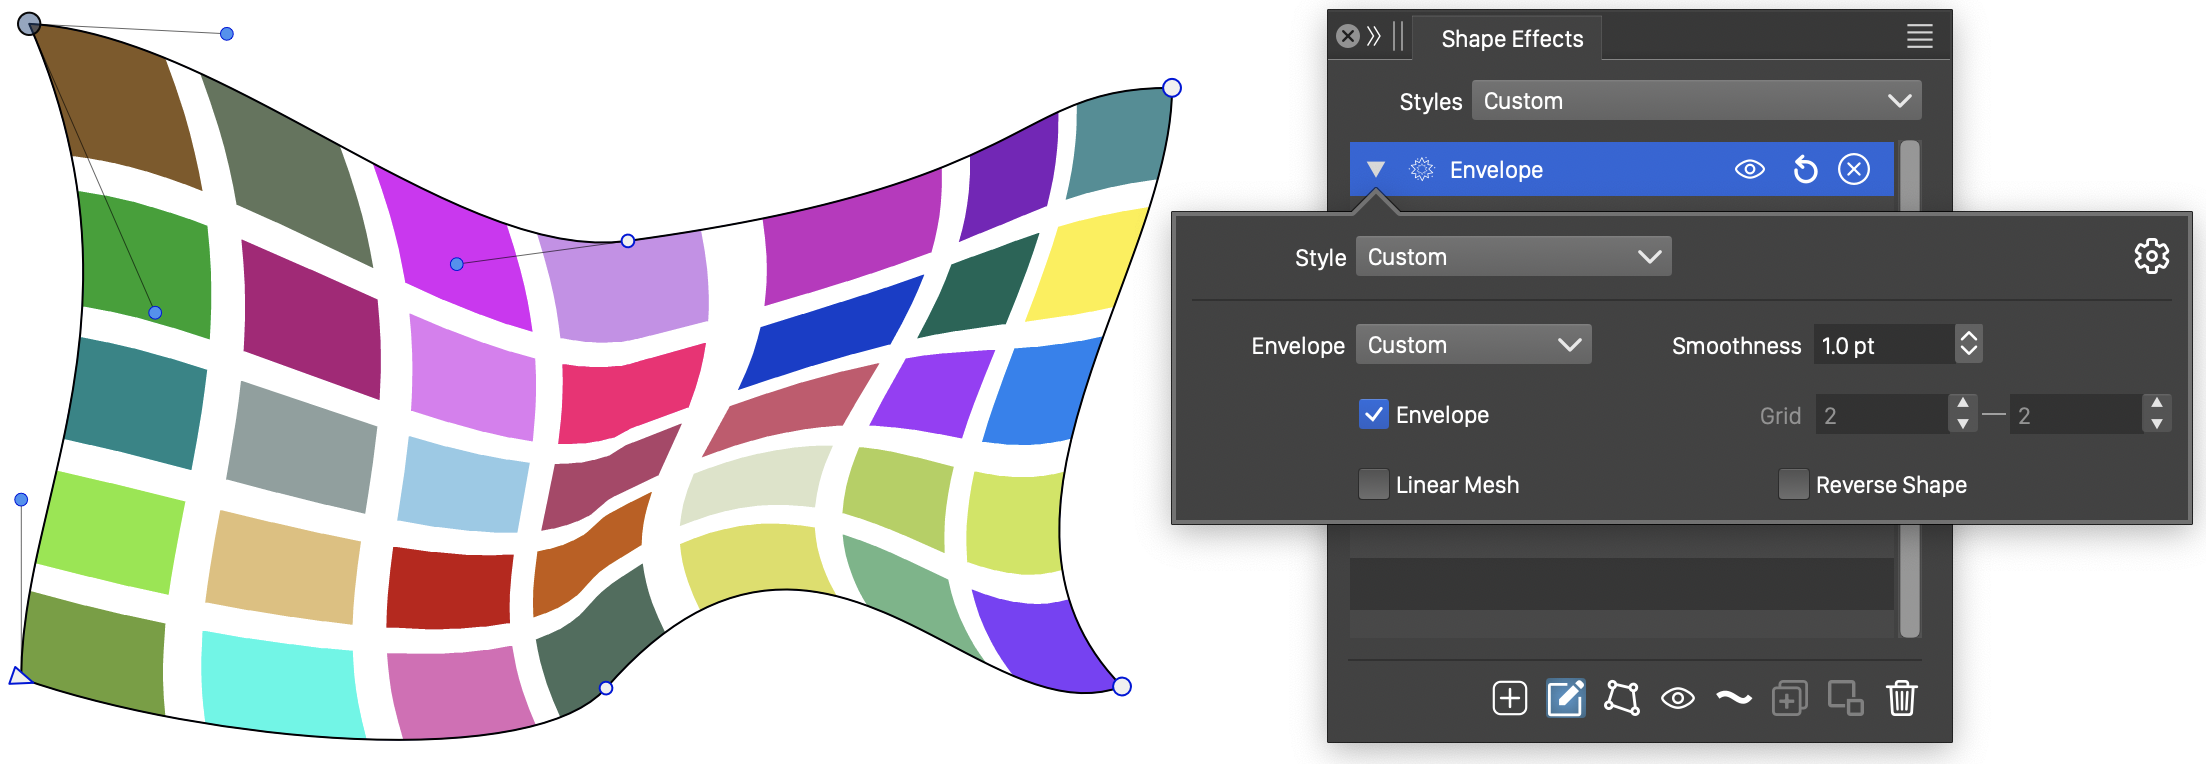Uncheck the Envelope checkbox

pyautogui.click(x=1374, y=415)
